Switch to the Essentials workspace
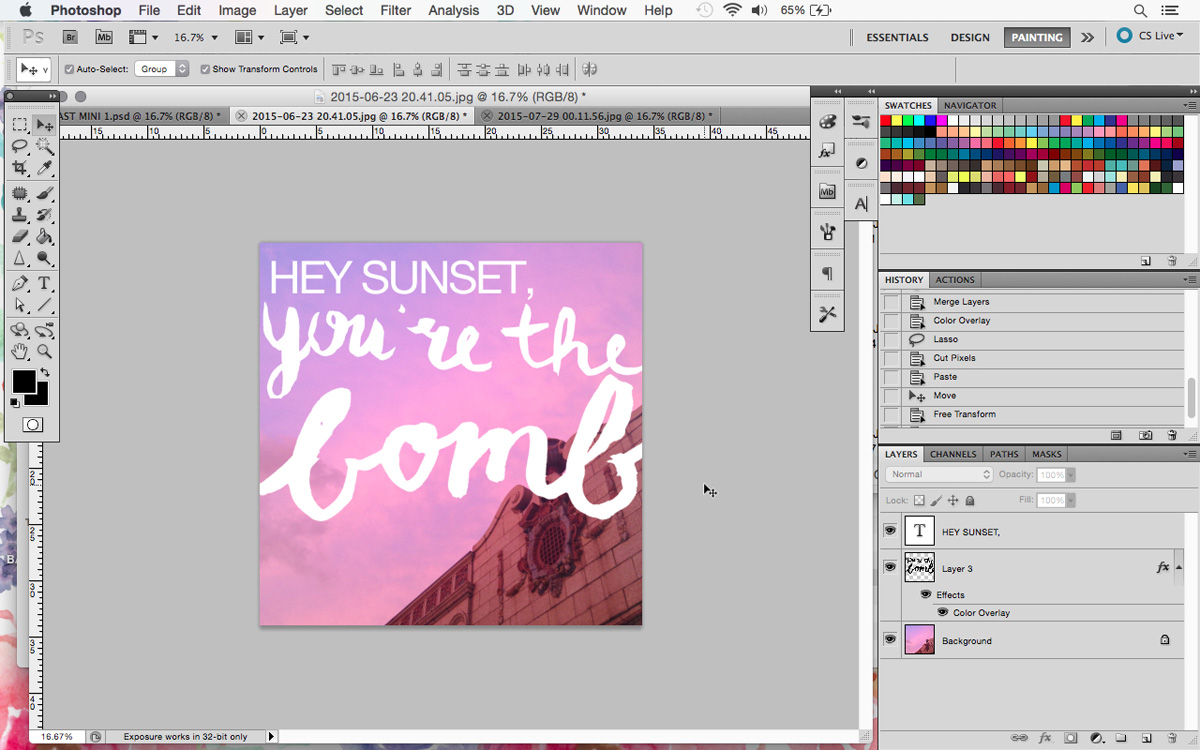 click(897, 37)
